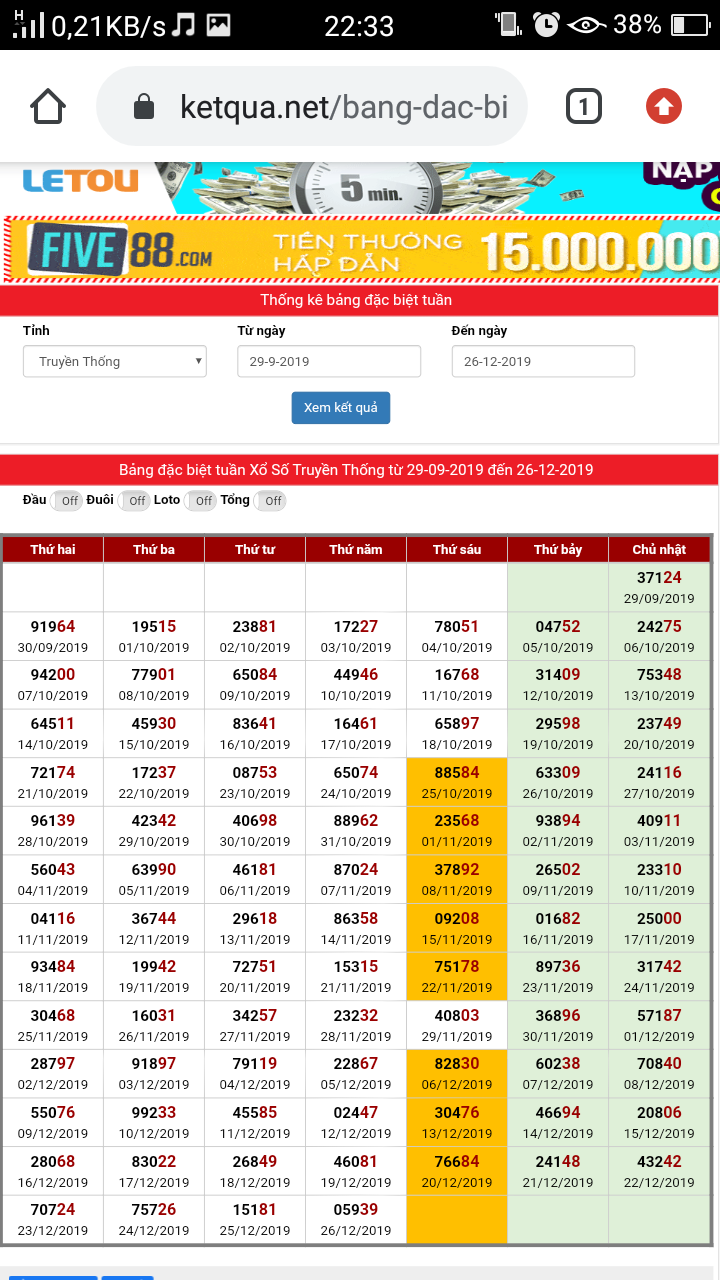Select the 40803 result for 29/11/2019
Screen dimensions: 720x1280
pyautogui.click(x=457, y=1025)
